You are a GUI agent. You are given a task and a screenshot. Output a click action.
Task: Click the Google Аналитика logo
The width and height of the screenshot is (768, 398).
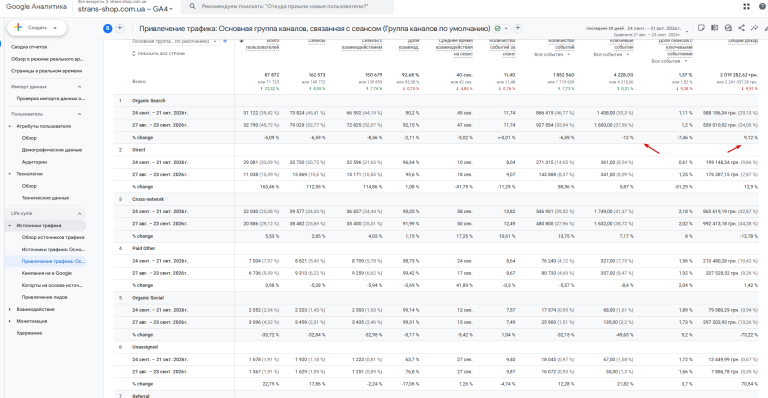coord(36,6)
